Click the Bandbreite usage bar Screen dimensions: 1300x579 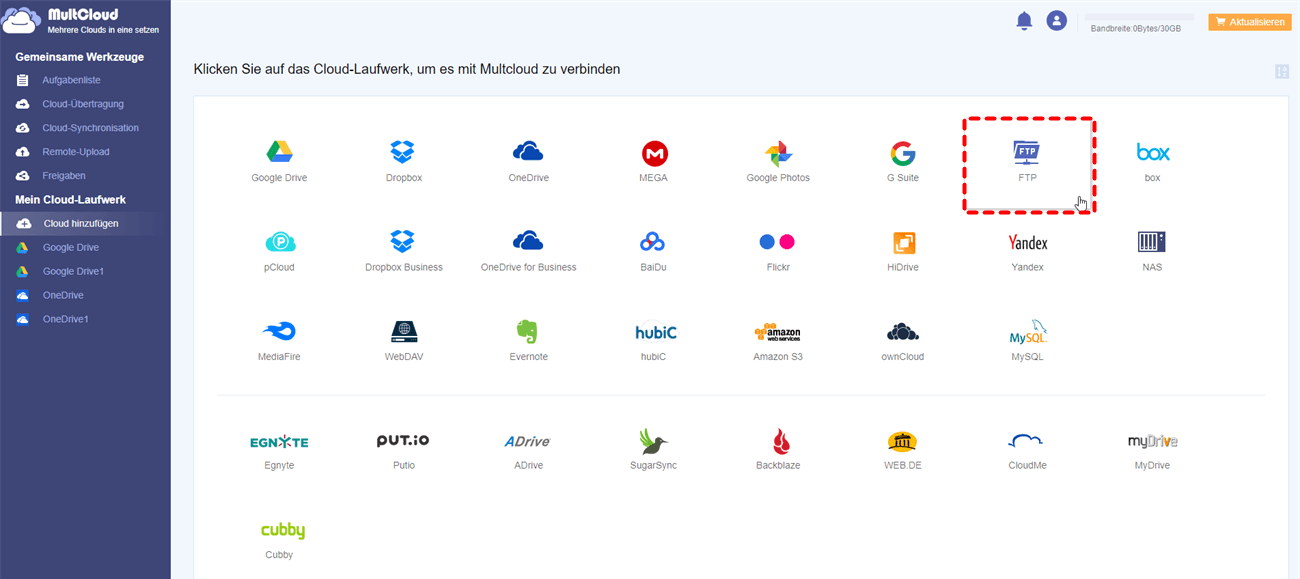pyautogui.click(x=1139, y=17)
